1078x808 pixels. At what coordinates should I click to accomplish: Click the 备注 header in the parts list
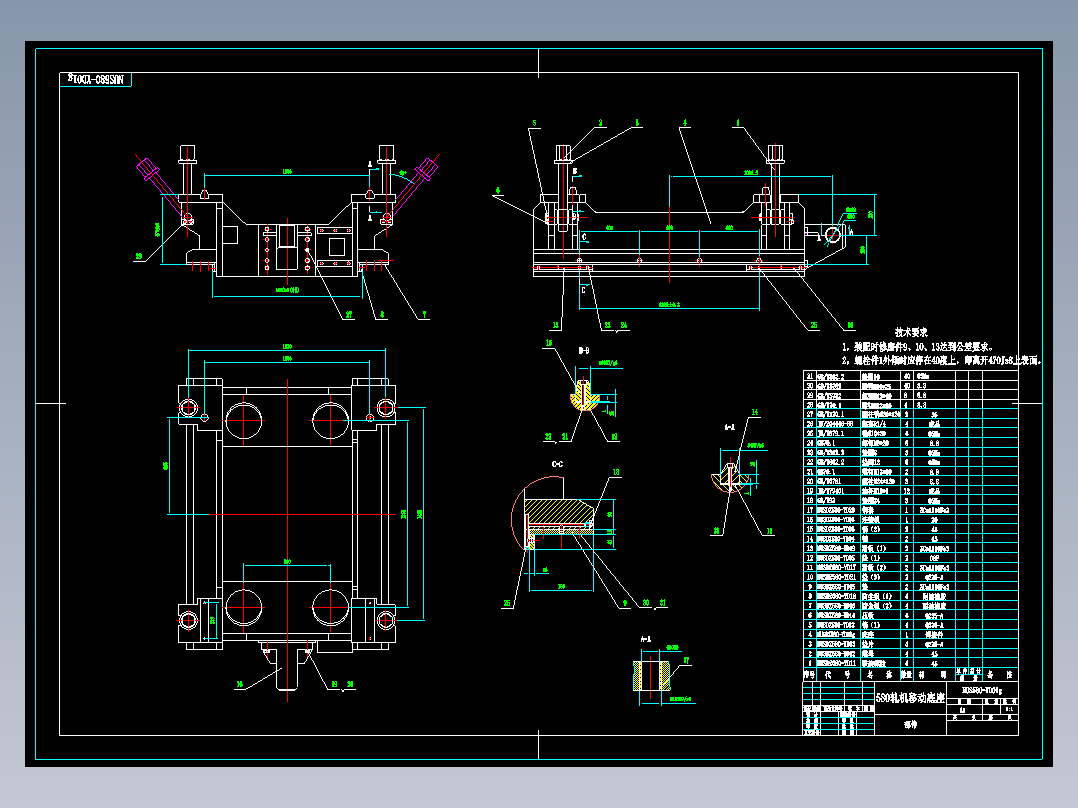point(1000,675)
